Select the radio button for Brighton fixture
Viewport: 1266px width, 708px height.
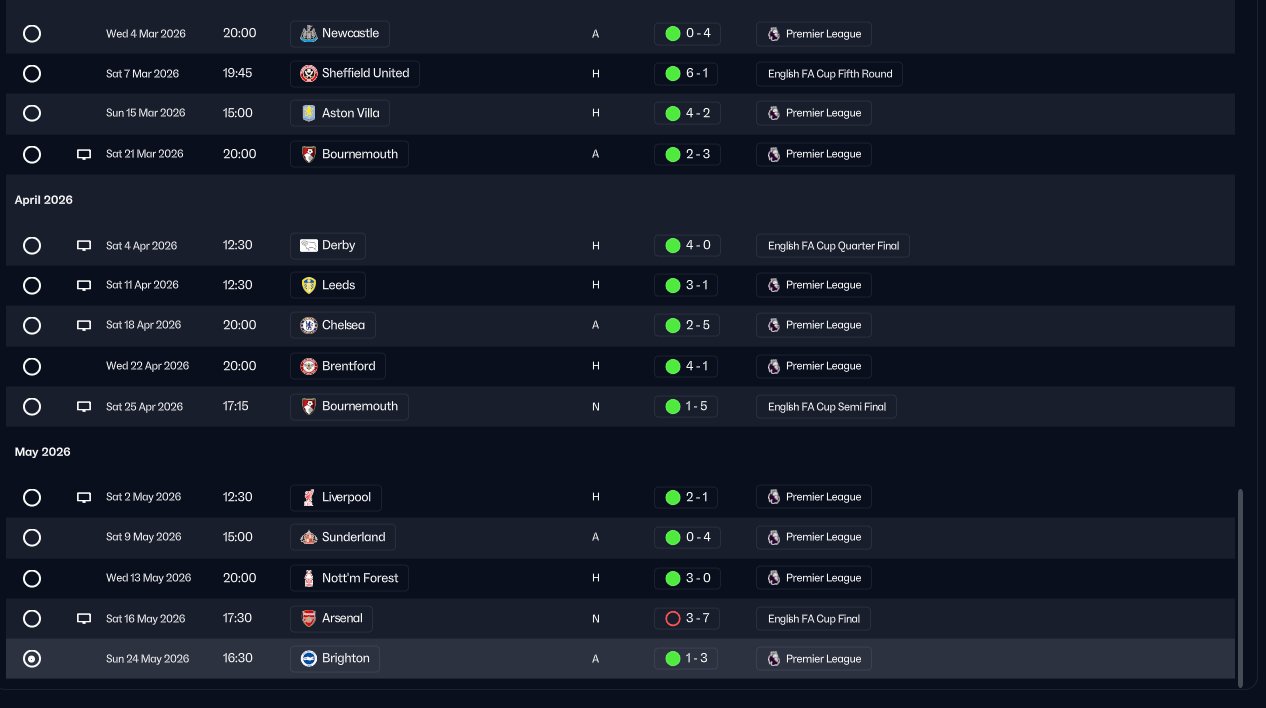[32, 658]
